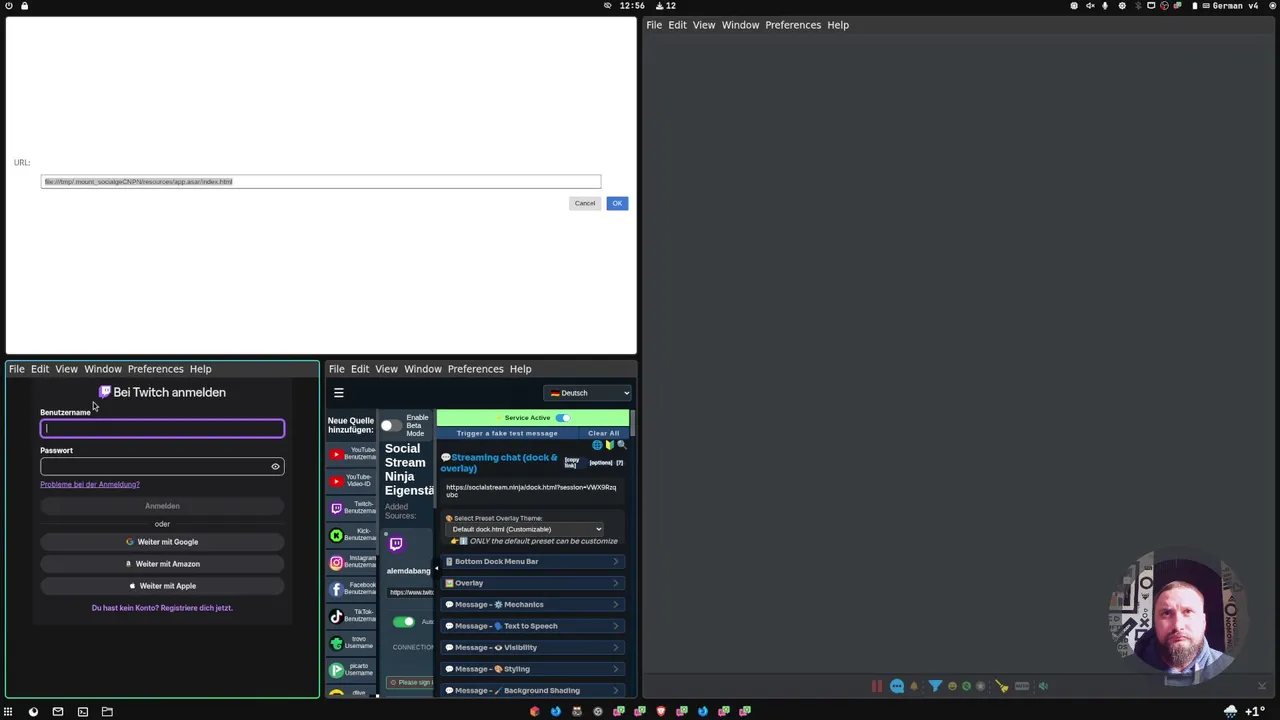Add a TikTok Benutzername source
Screen dimensions: 1280x720
[352, 616]
